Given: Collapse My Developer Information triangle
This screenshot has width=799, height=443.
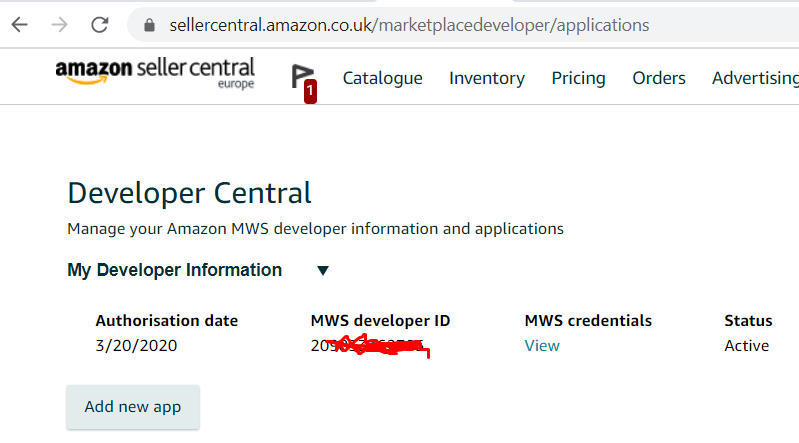Looking at the screenshot, I should coord(323,270).
